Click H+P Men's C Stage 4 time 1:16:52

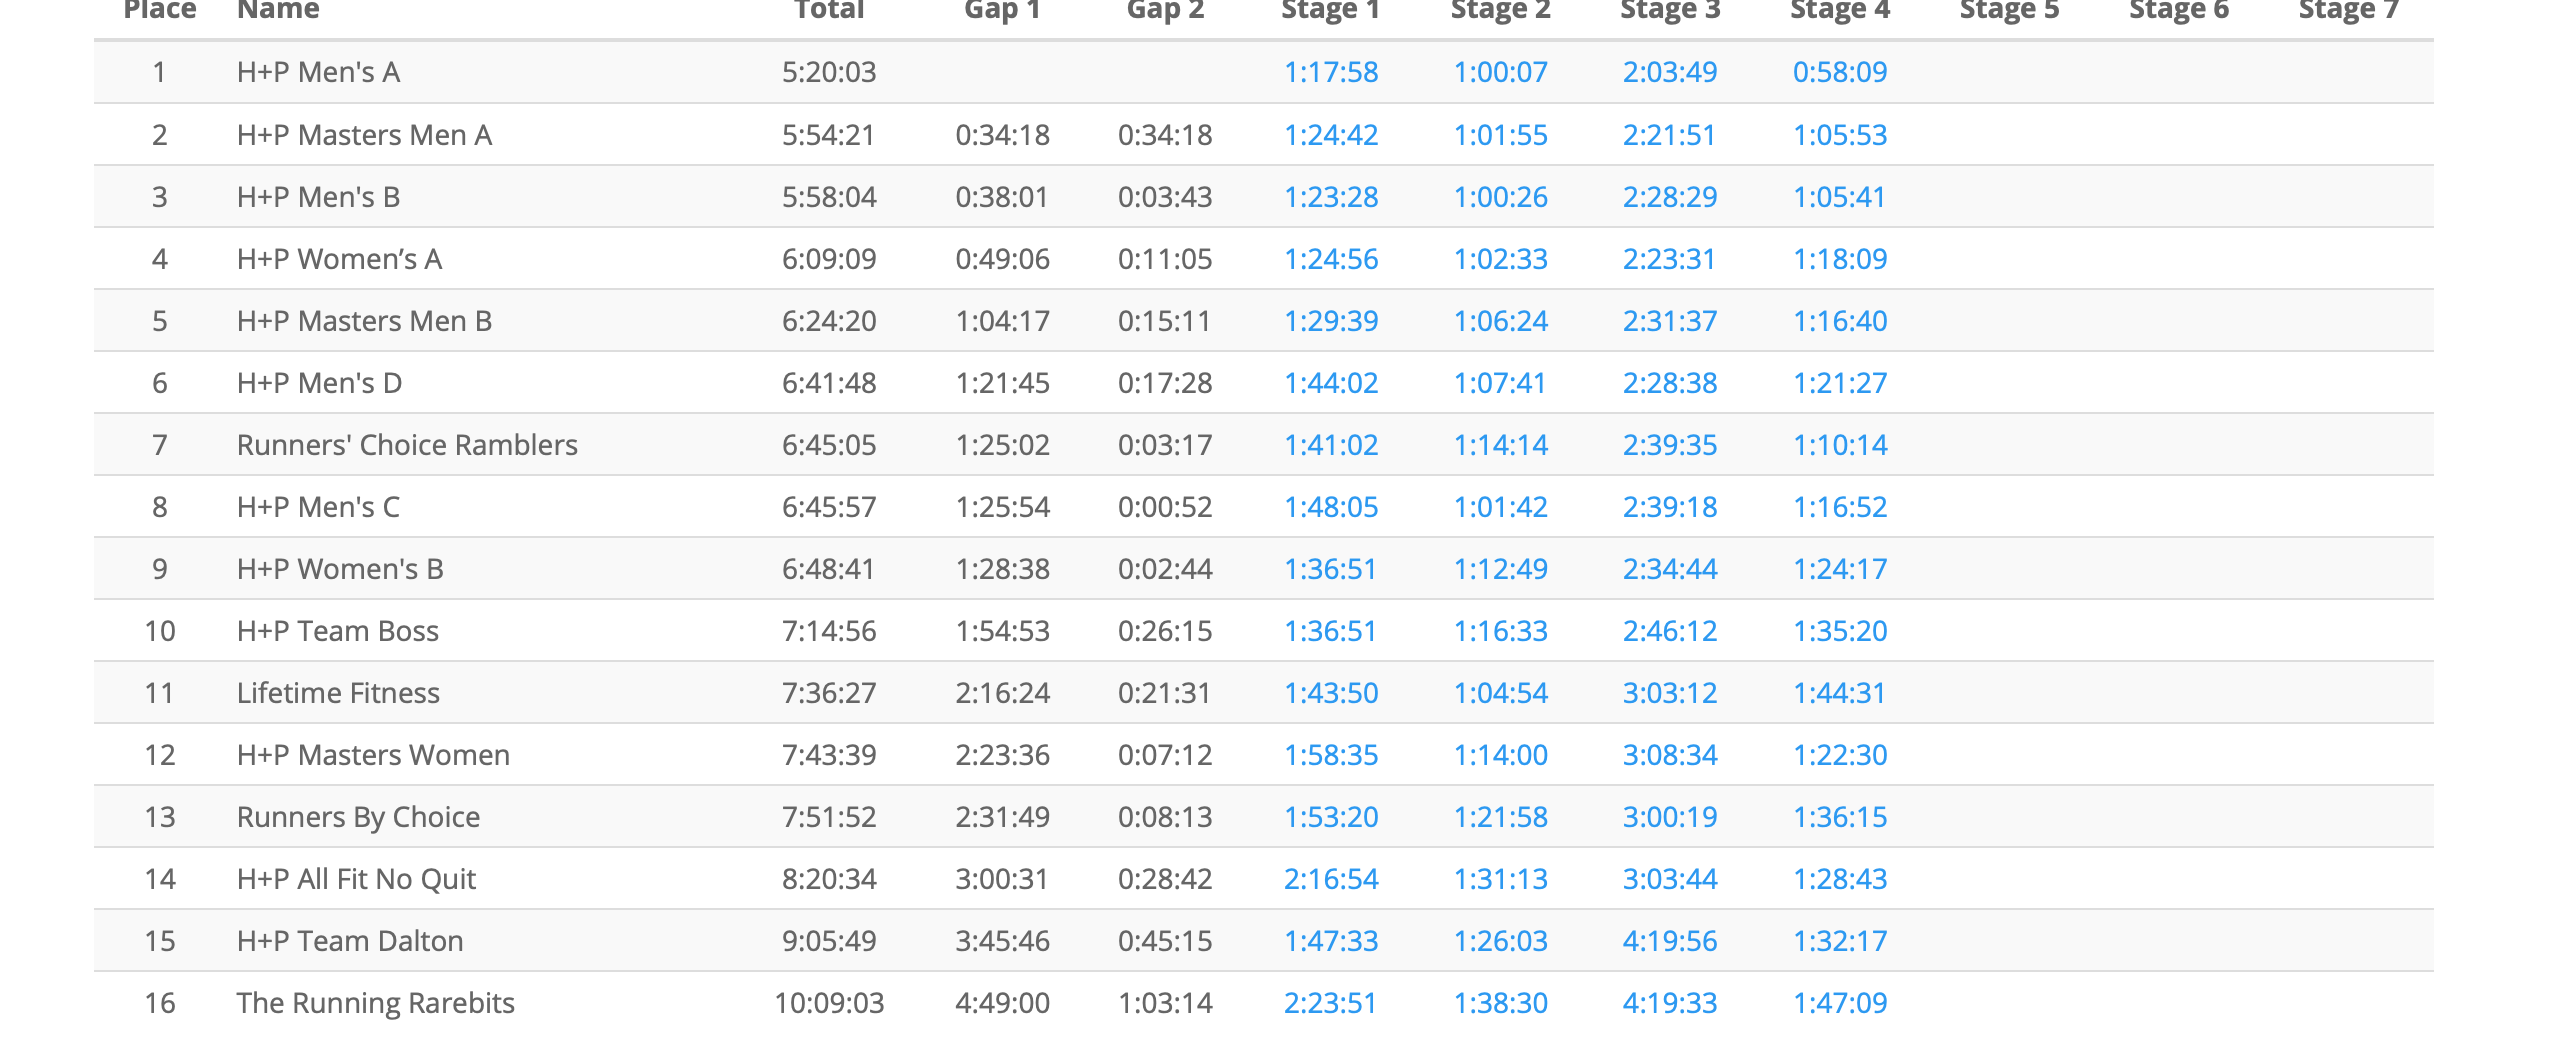point(1839,507)
